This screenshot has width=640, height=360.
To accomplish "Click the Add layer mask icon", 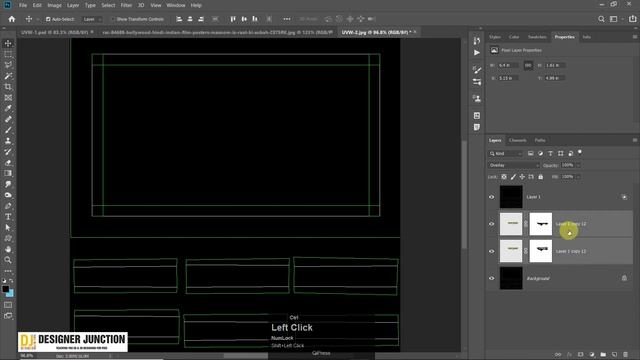I will [x=580, y=355].
